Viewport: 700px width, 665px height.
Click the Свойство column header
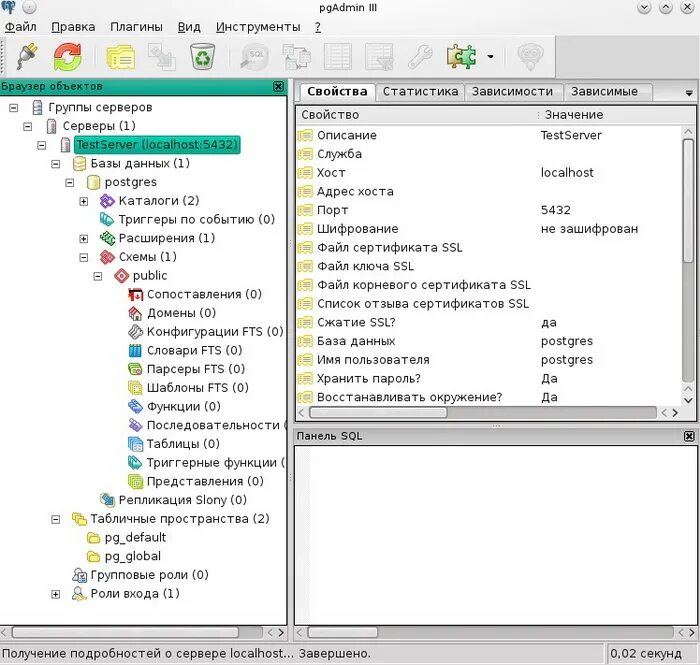(x=417, y=115)
